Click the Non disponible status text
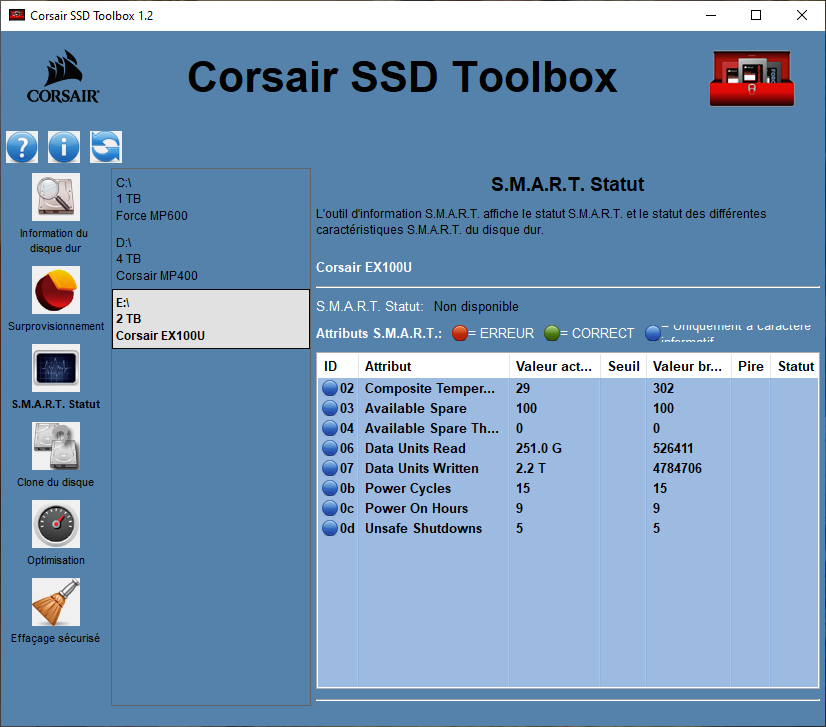The width and height of the screenshot is (826, 727). (476, 307)
